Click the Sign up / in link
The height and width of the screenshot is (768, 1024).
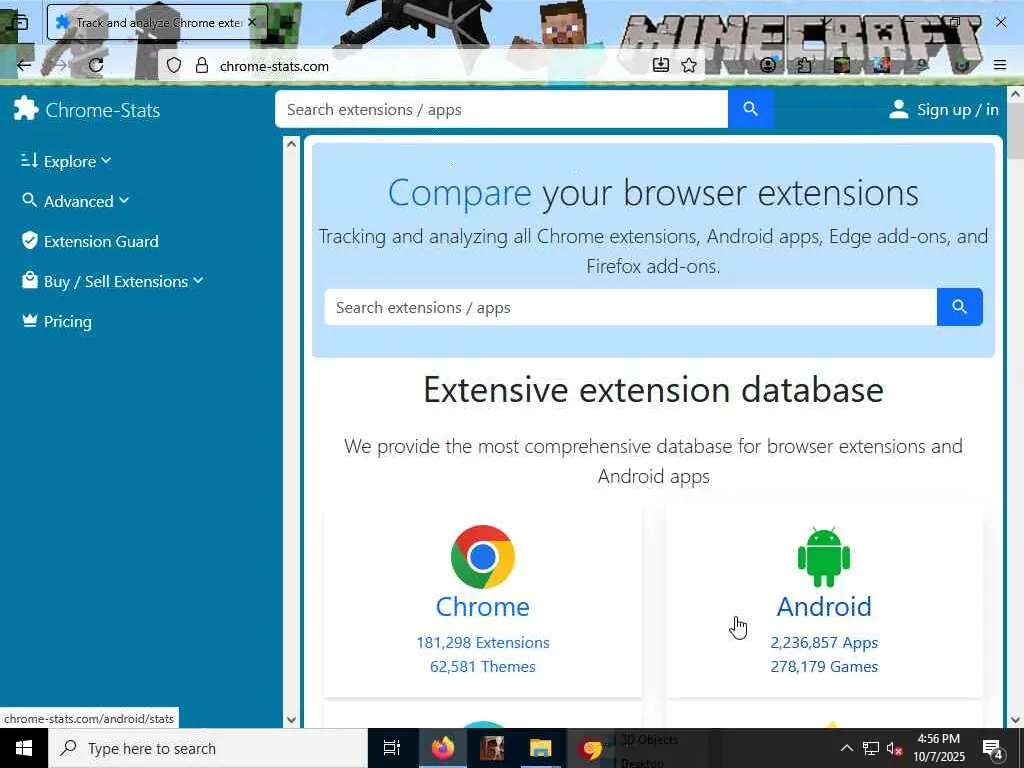957,110
